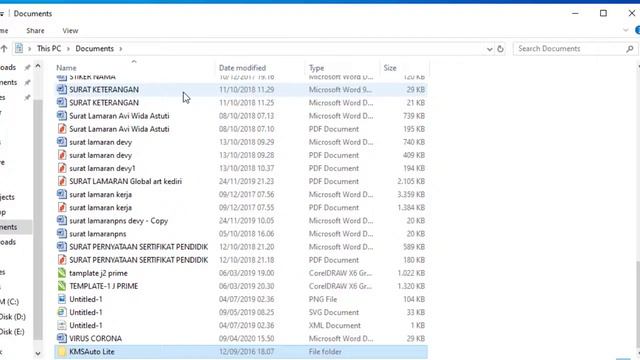Click XML document icon of Untitled-1
This screenshot has height=360, width=640.
(62, 325)
